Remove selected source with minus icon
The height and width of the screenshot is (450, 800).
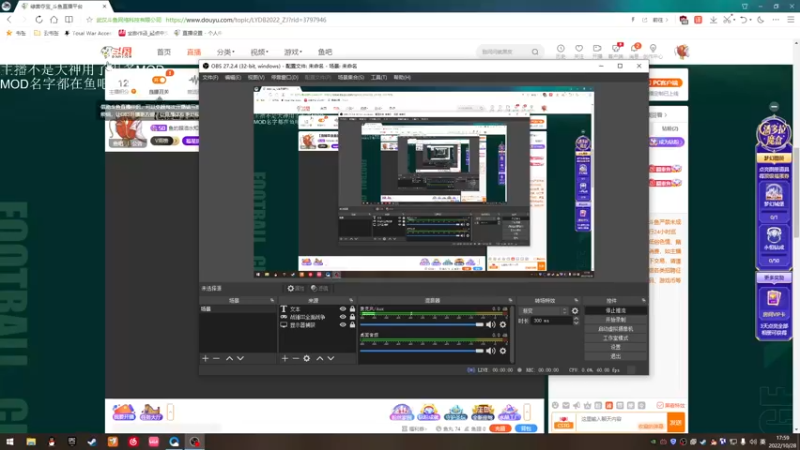(295, 359)
